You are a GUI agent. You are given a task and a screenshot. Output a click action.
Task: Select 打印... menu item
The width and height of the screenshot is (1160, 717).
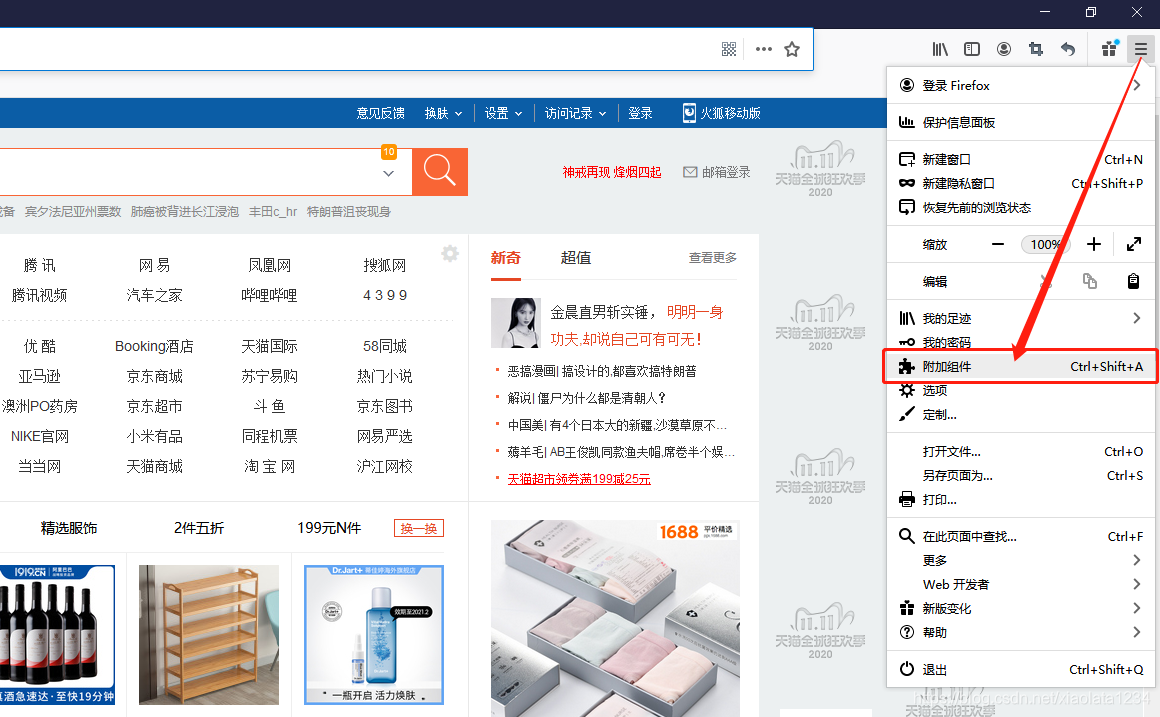tap(1021, 499)
